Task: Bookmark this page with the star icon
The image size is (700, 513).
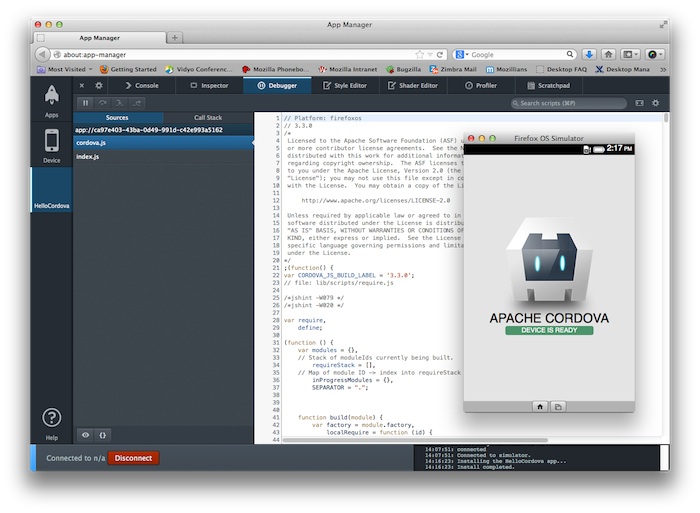Action: (420, 54)
